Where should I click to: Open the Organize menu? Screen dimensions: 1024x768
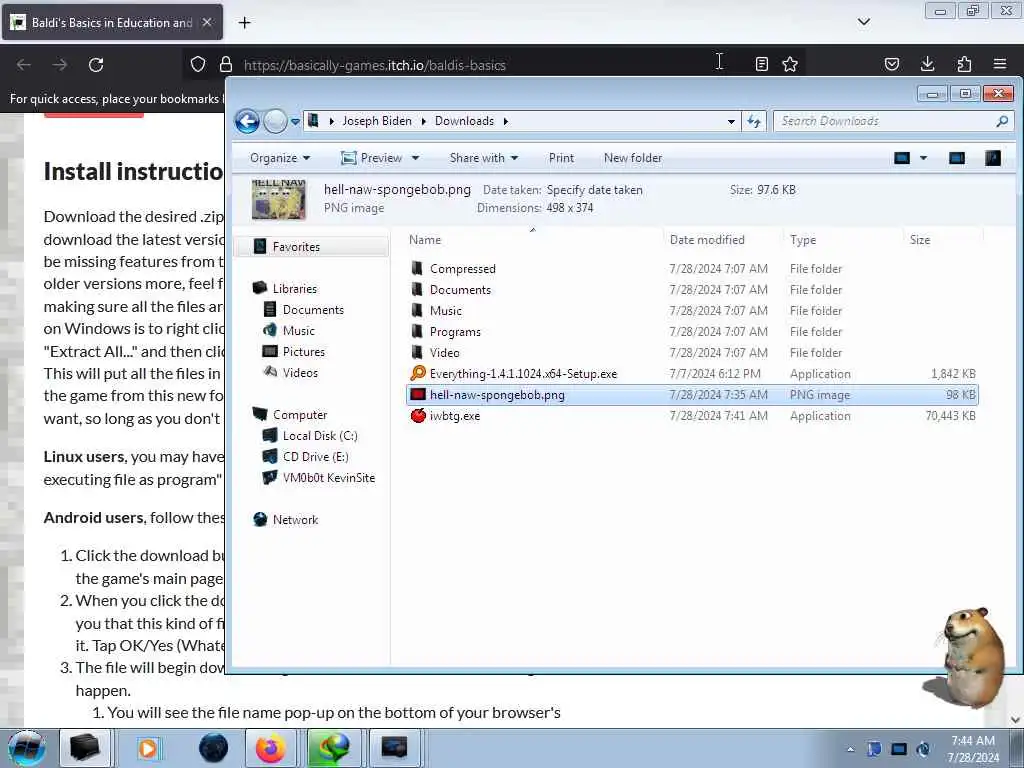tap(280, 158)
